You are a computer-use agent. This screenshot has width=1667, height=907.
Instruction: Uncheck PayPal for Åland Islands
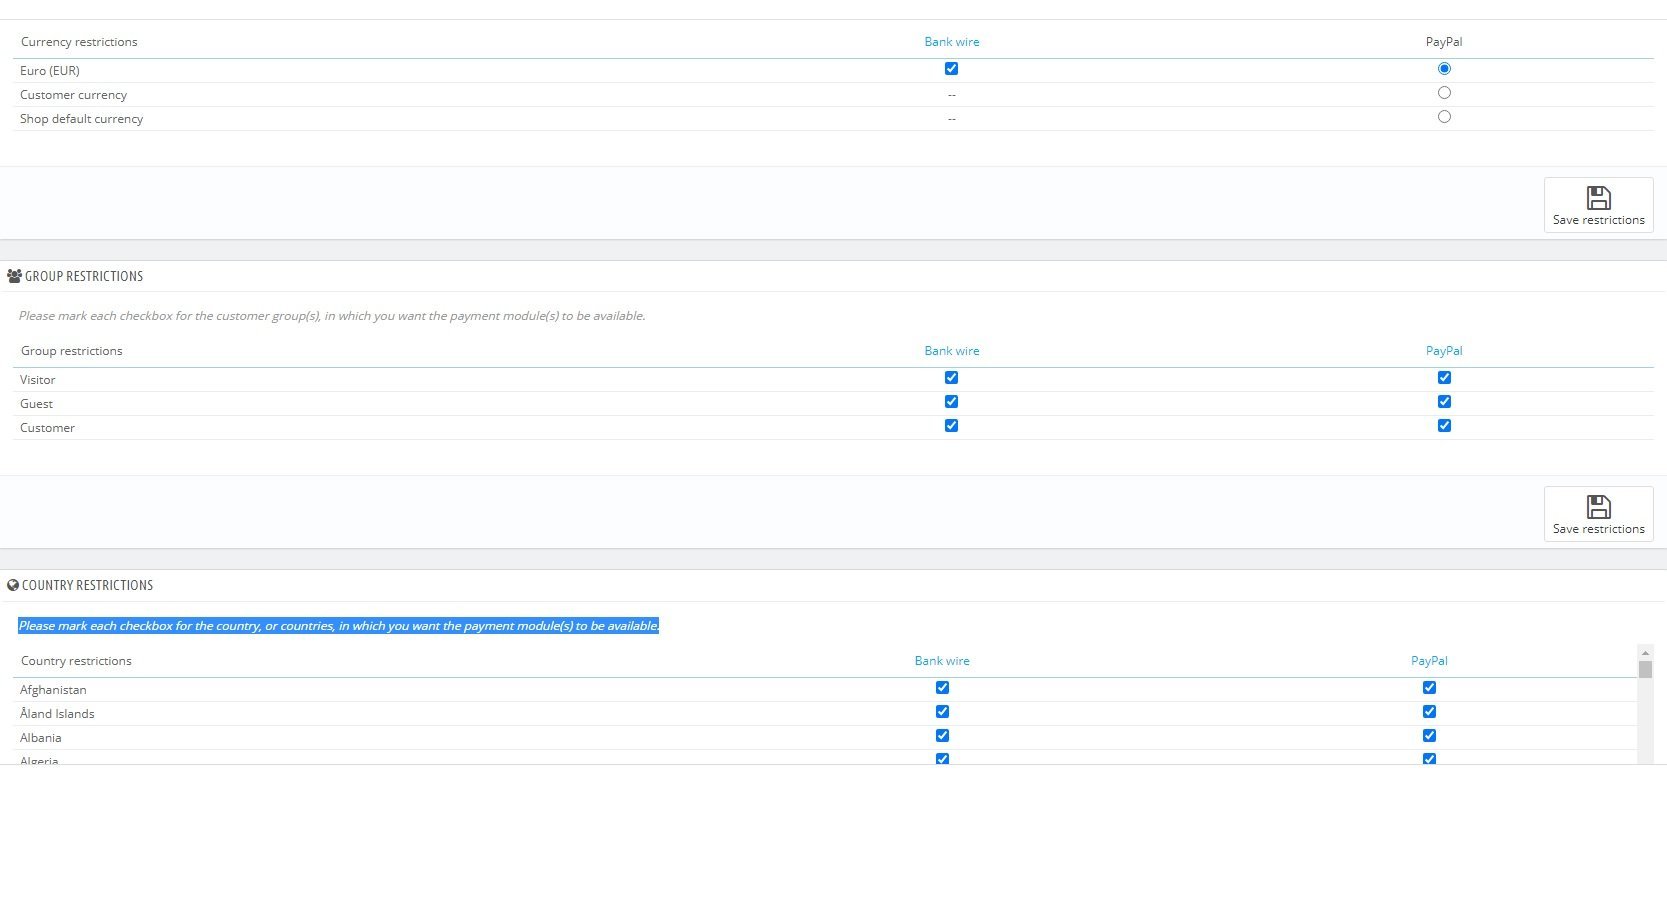(1429, 712)
